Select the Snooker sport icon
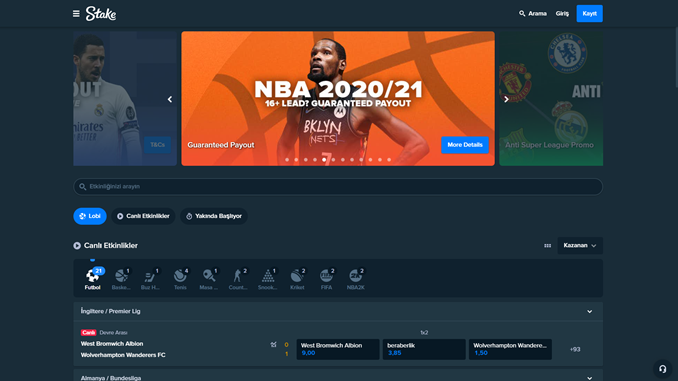Viewport: 678px width, 381px height. [x=268, y=279]
